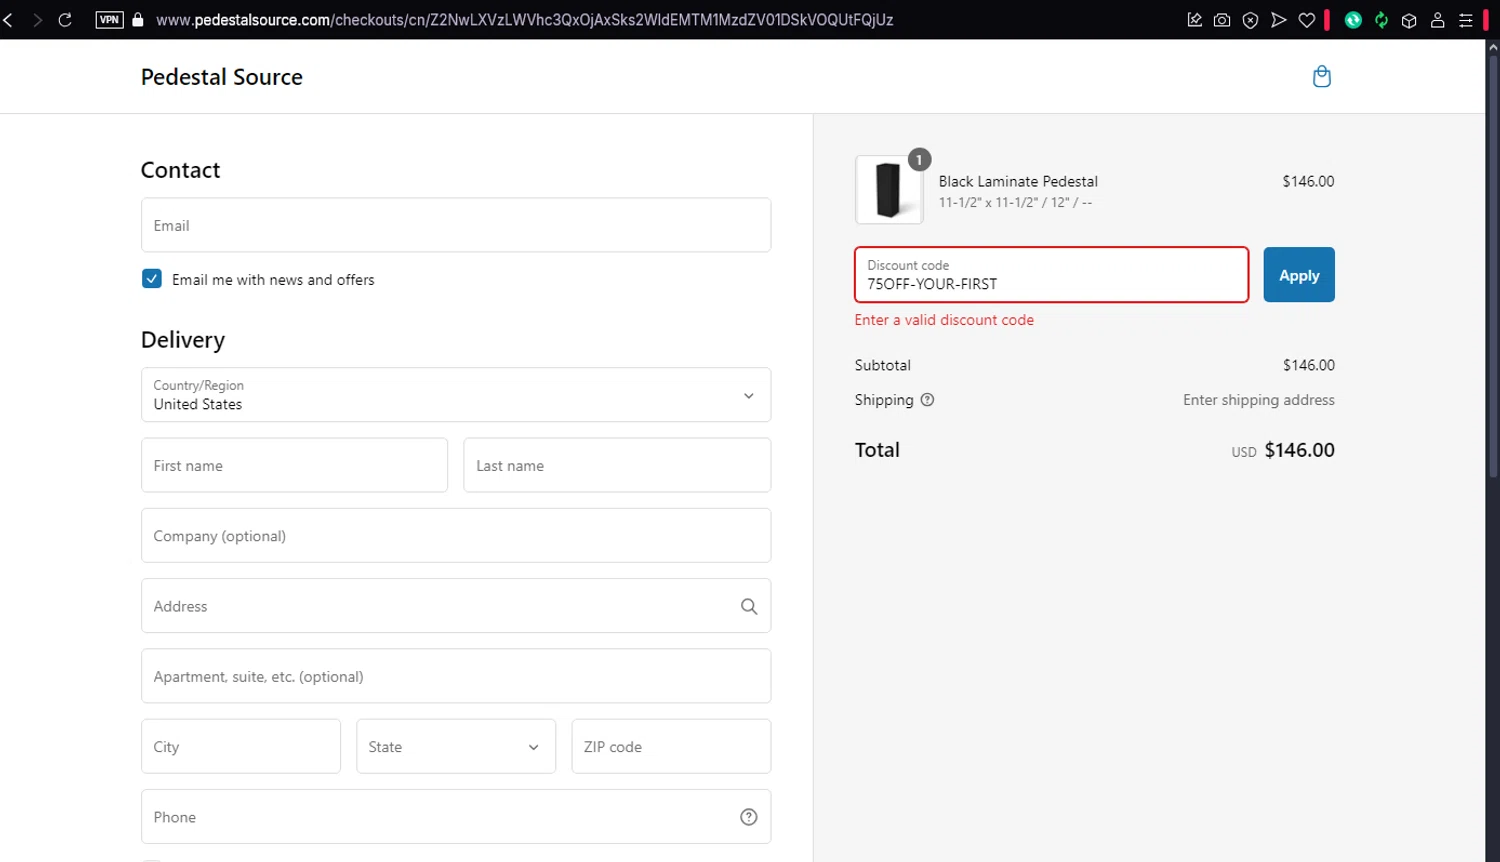
Task: Reload the checkout page
Action: (65, 20)
